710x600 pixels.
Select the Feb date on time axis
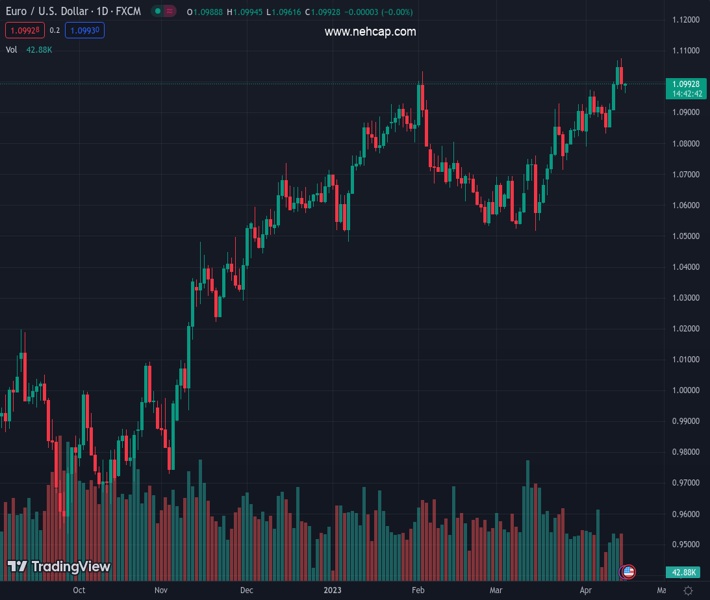pyautogui.click(x=418, y=591)
